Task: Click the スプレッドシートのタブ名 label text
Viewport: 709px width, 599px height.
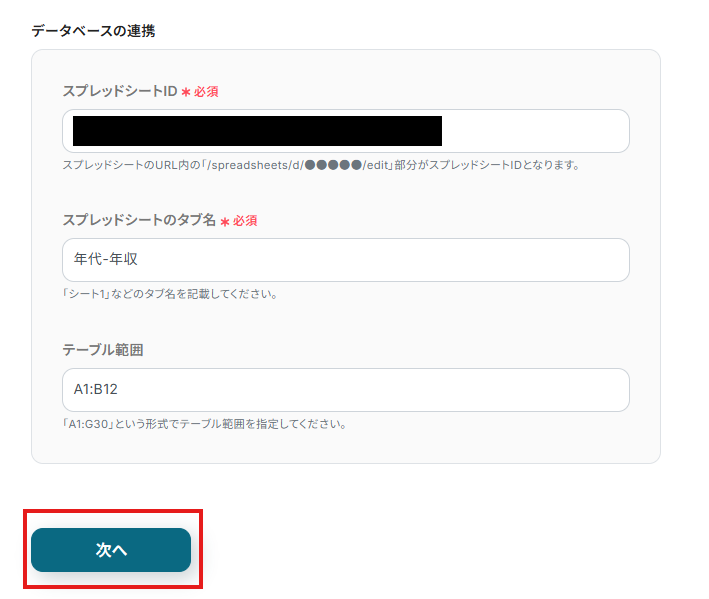Action: [139, 220]
